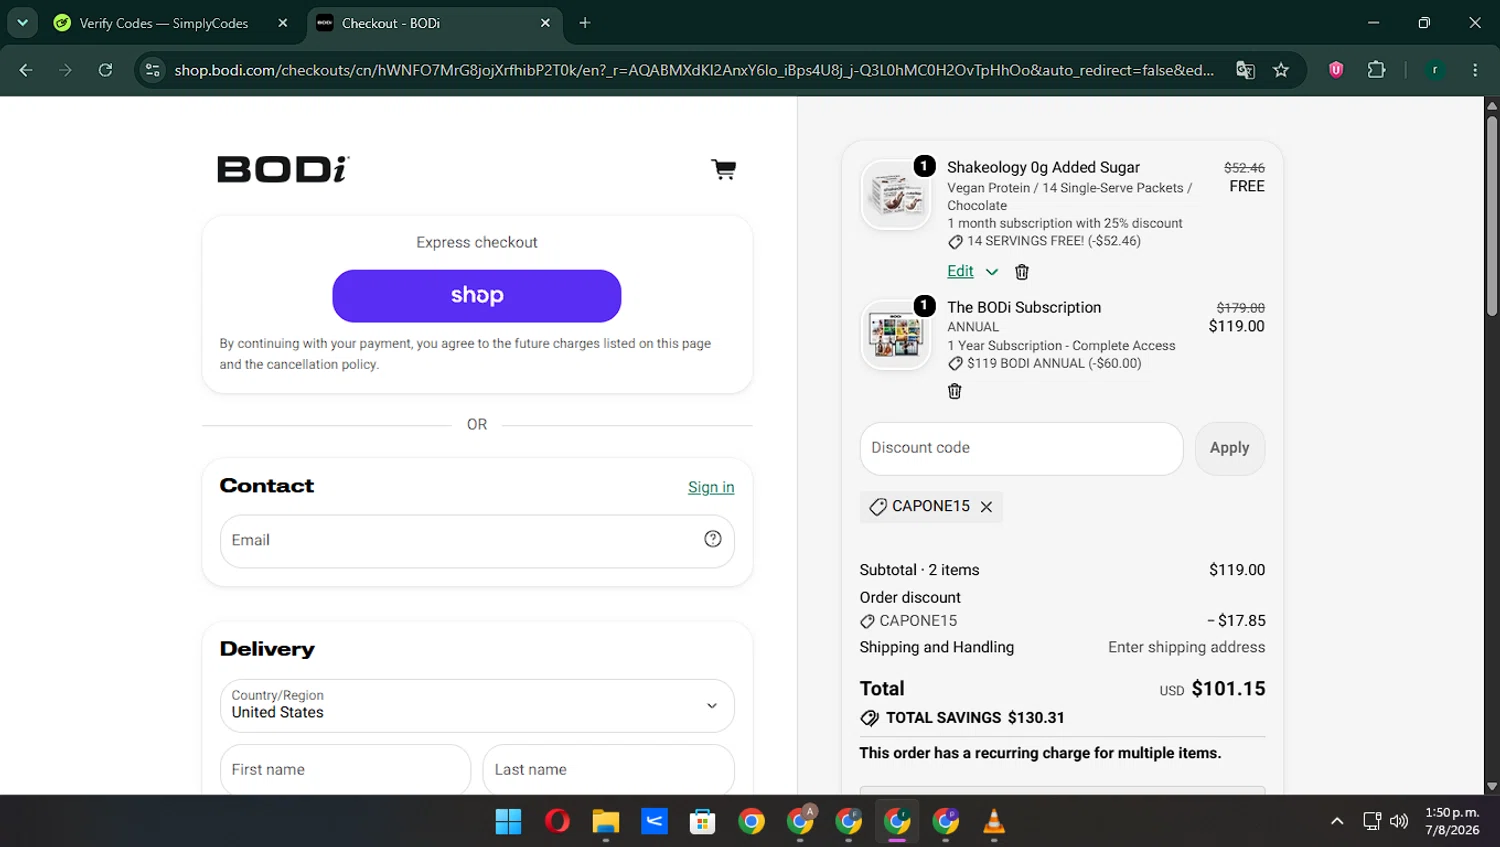Close the Verify Codes — SimplyCodes tab
The height and width of the screenshot is (847, 1500).
click(283, 23)
